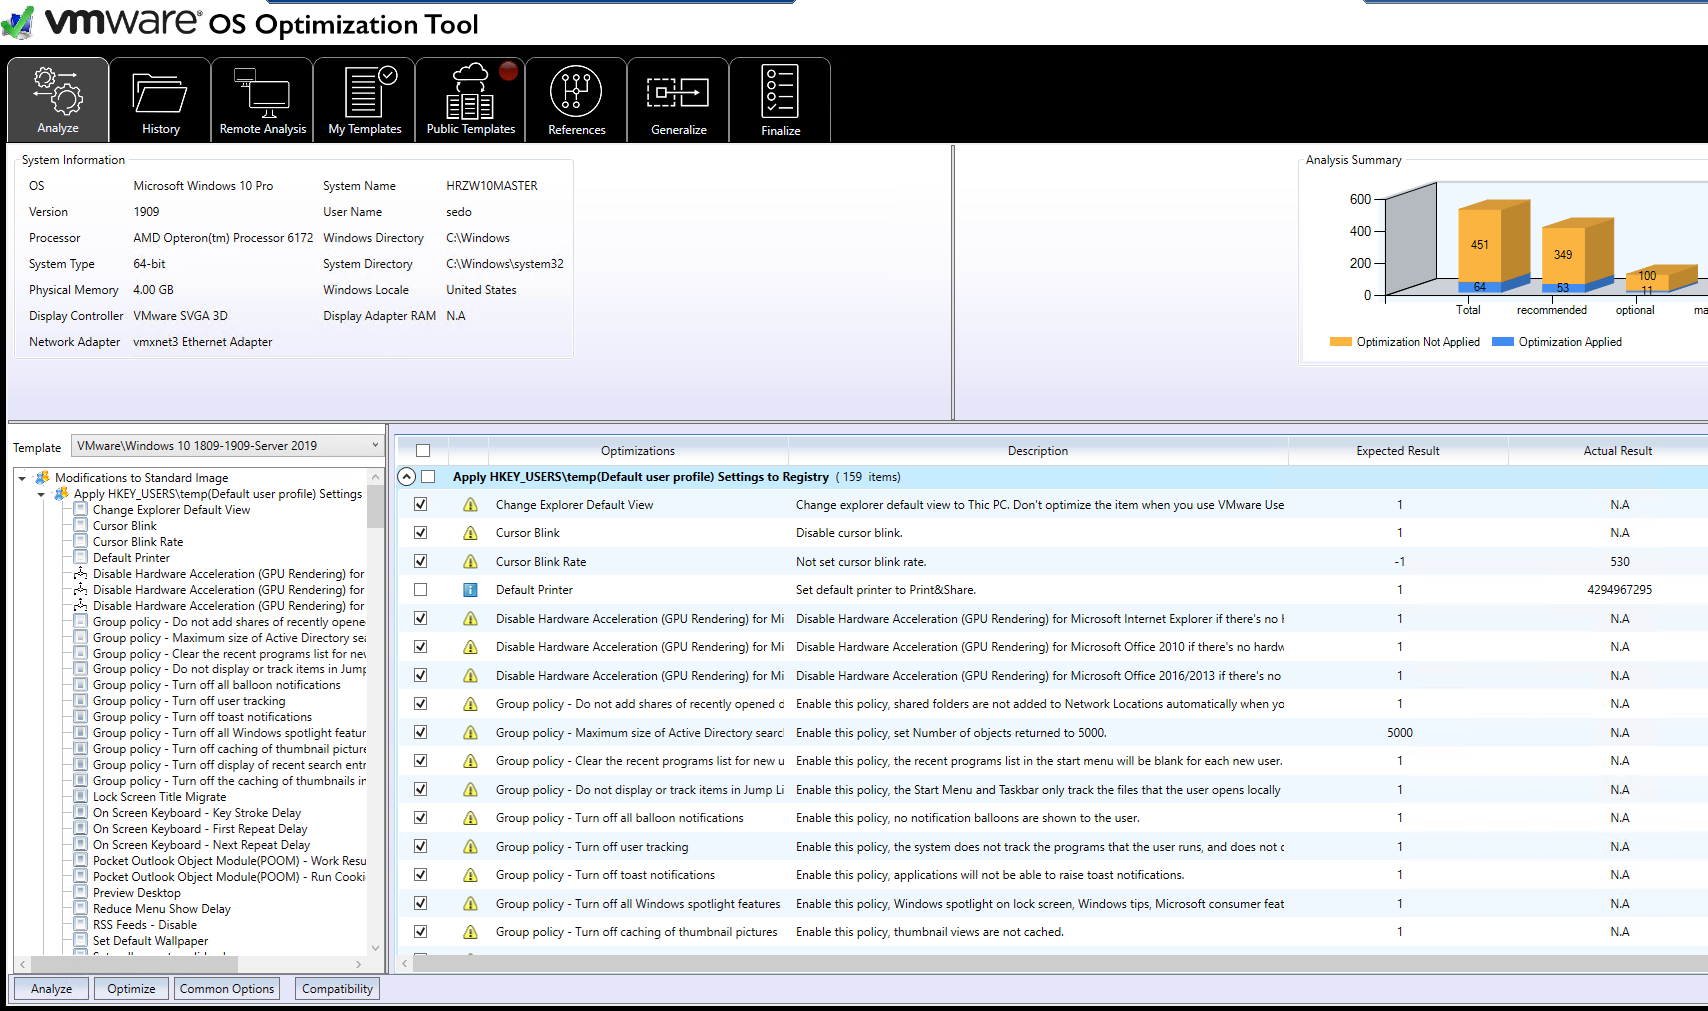Click warning icon for Clear recent programs list
The height and width of the screenshot is (1011, 1708).
[x=470, y=761]
